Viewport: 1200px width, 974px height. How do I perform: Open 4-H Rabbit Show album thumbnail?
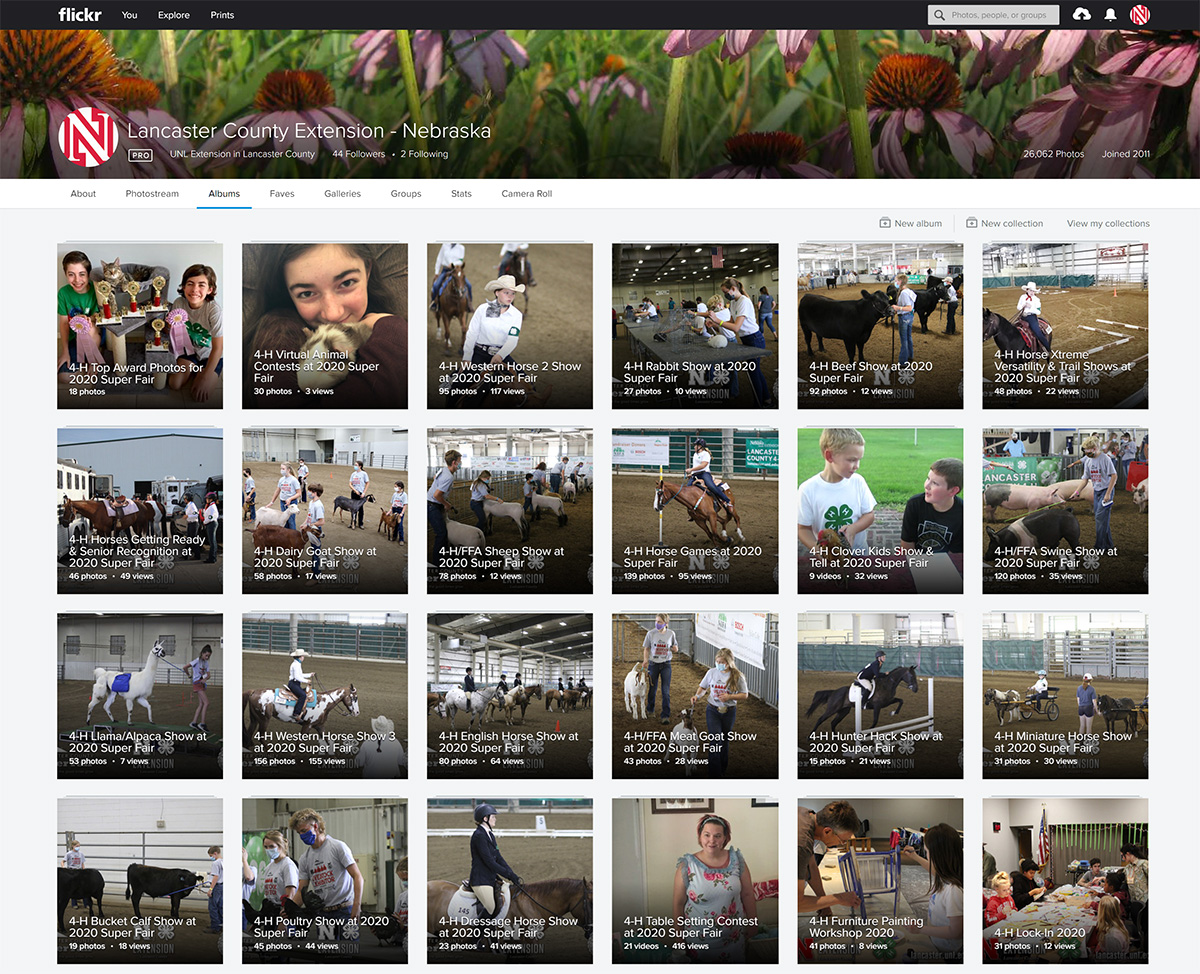[x=695, y=326]
